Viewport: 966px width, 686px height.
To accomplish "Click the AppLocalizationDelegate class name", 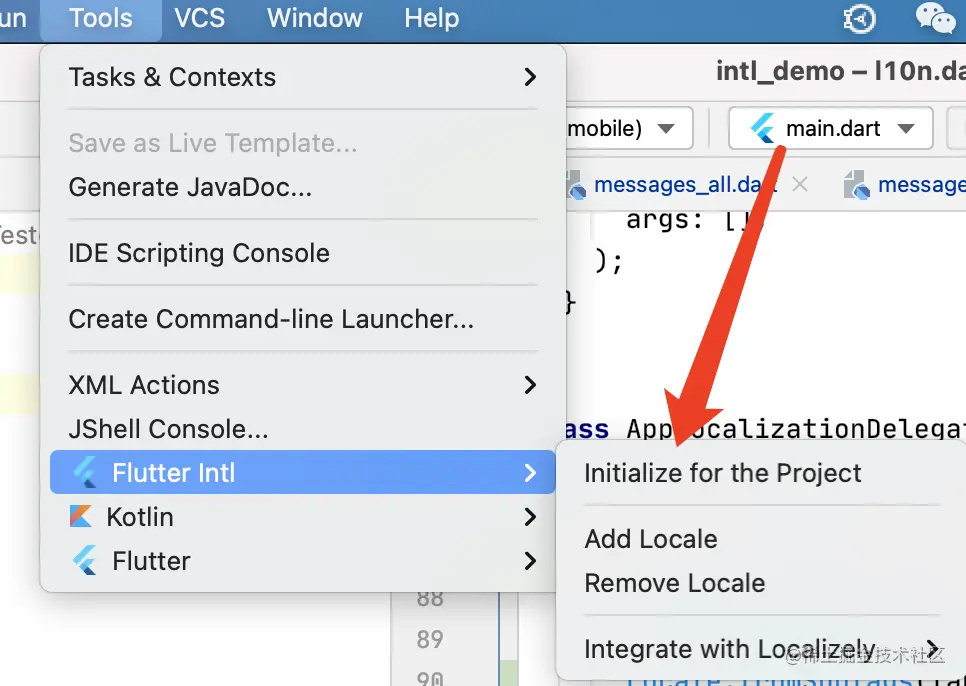I will pos(796,429).
